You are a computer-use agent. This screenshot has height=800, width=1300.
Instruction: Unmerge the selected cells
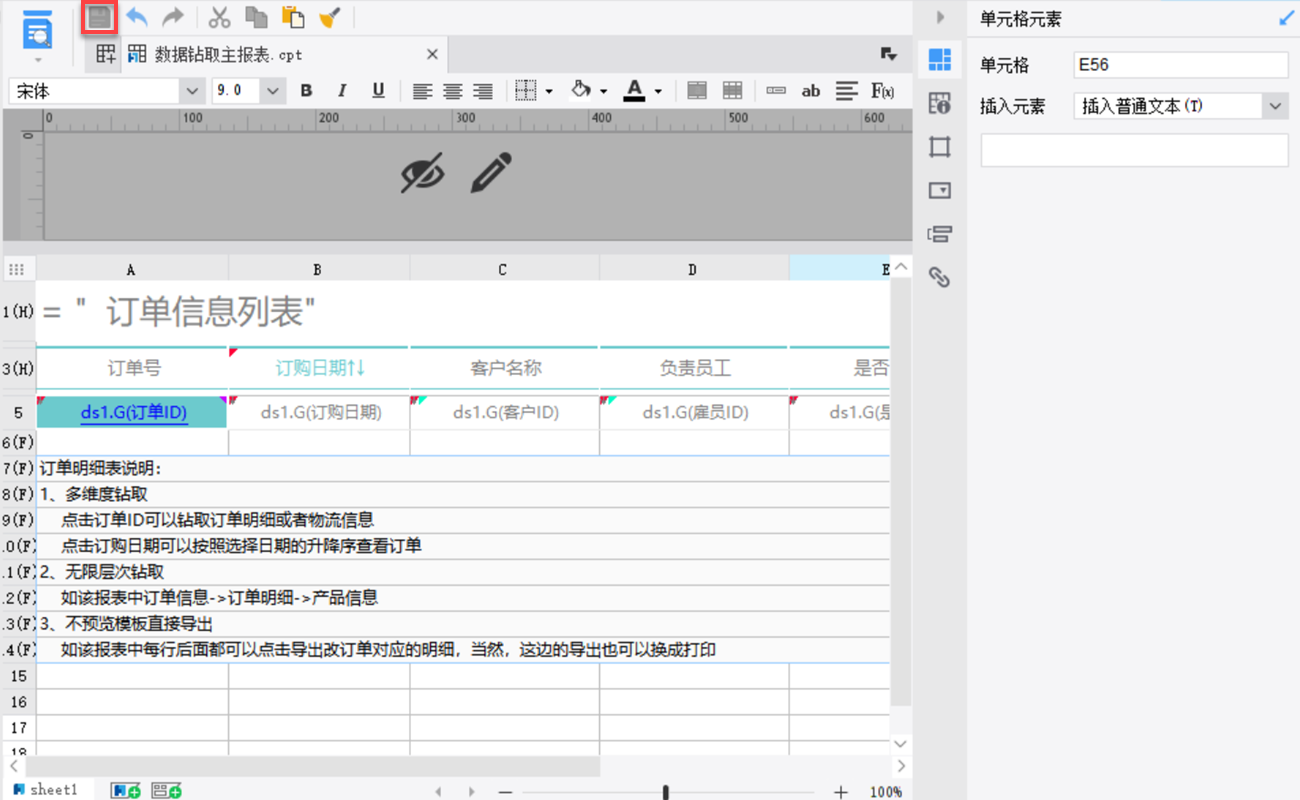point(732,91)
